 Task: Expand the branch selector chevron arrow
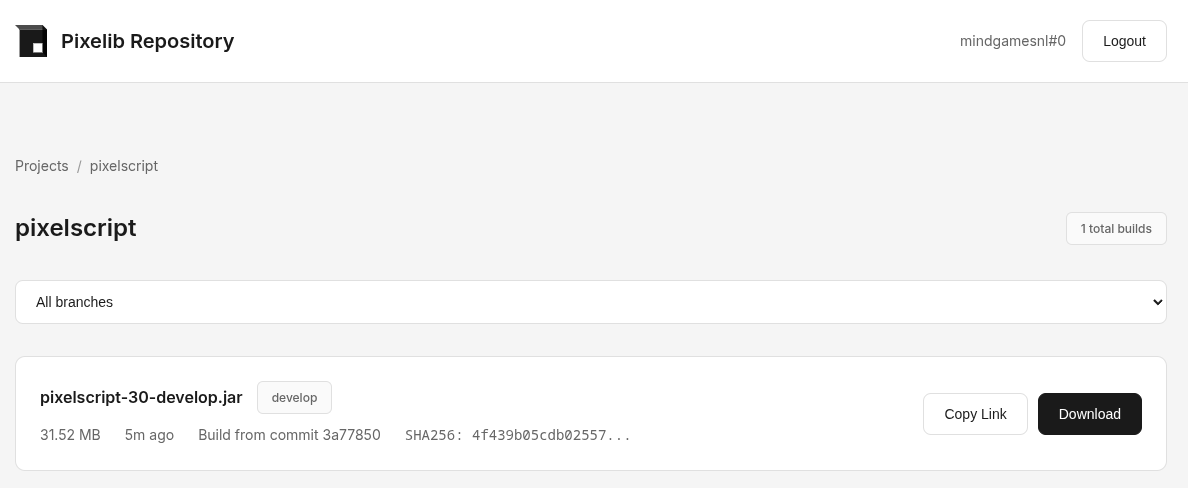tap(1157, 302)
